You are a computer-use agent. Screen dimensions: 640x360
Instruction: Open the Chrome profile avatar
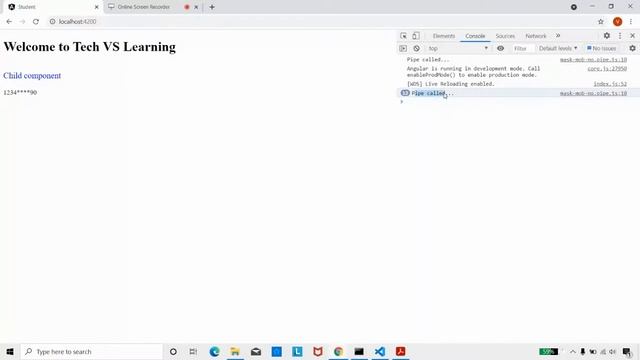click(x=617, y=22)
